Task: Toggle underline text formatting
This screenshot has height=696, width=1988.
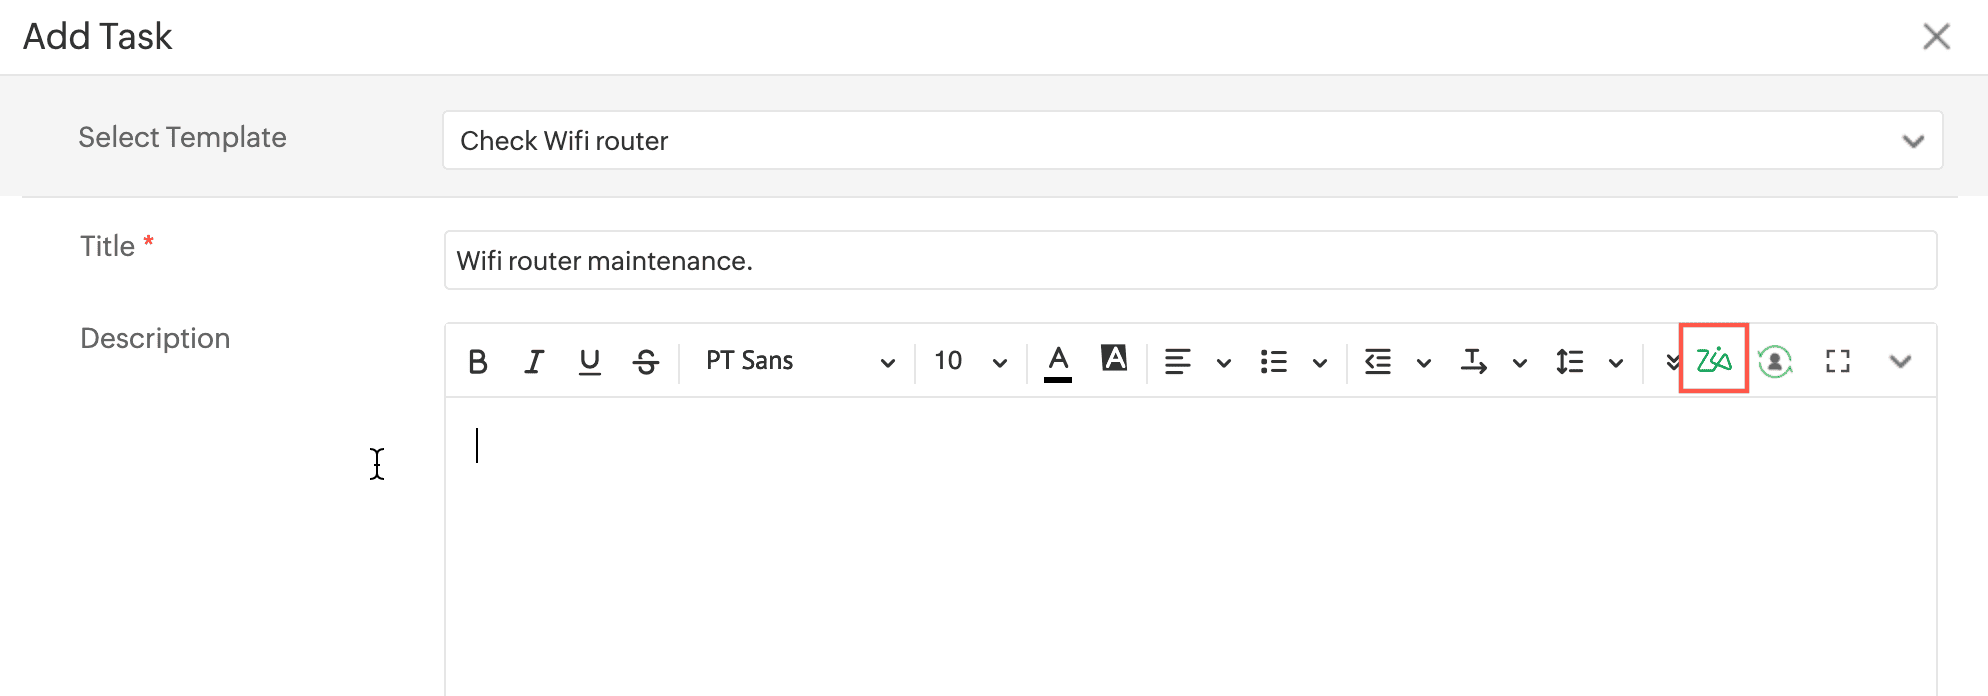Action: [590, 361]
